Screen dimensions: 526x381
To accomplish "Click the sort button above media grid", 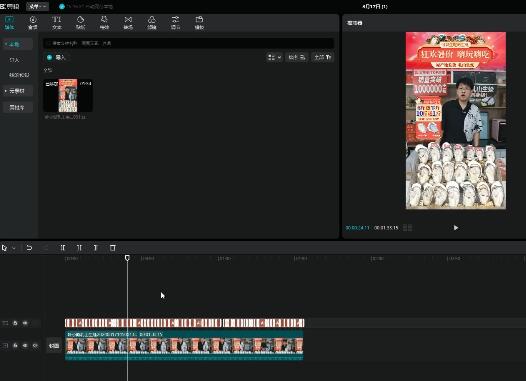I will 297,57.
